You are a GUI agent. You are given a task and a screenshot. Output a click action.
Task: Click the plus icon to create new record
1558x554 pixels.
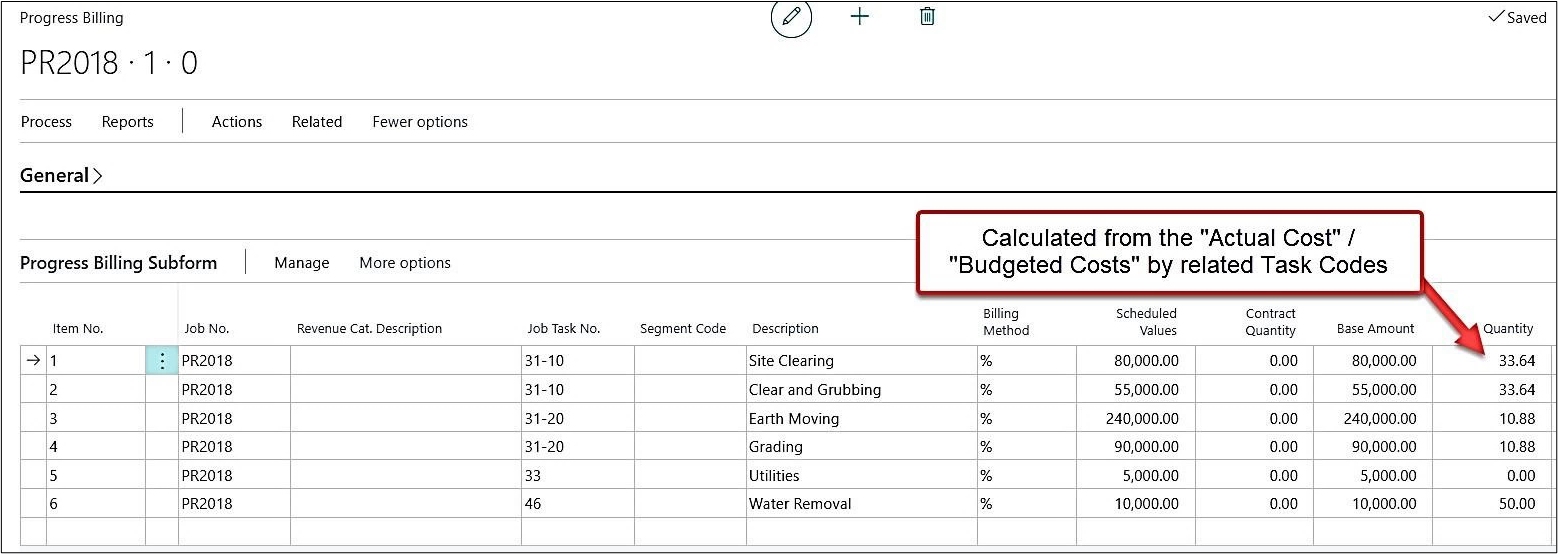click(x=859, y=17)
